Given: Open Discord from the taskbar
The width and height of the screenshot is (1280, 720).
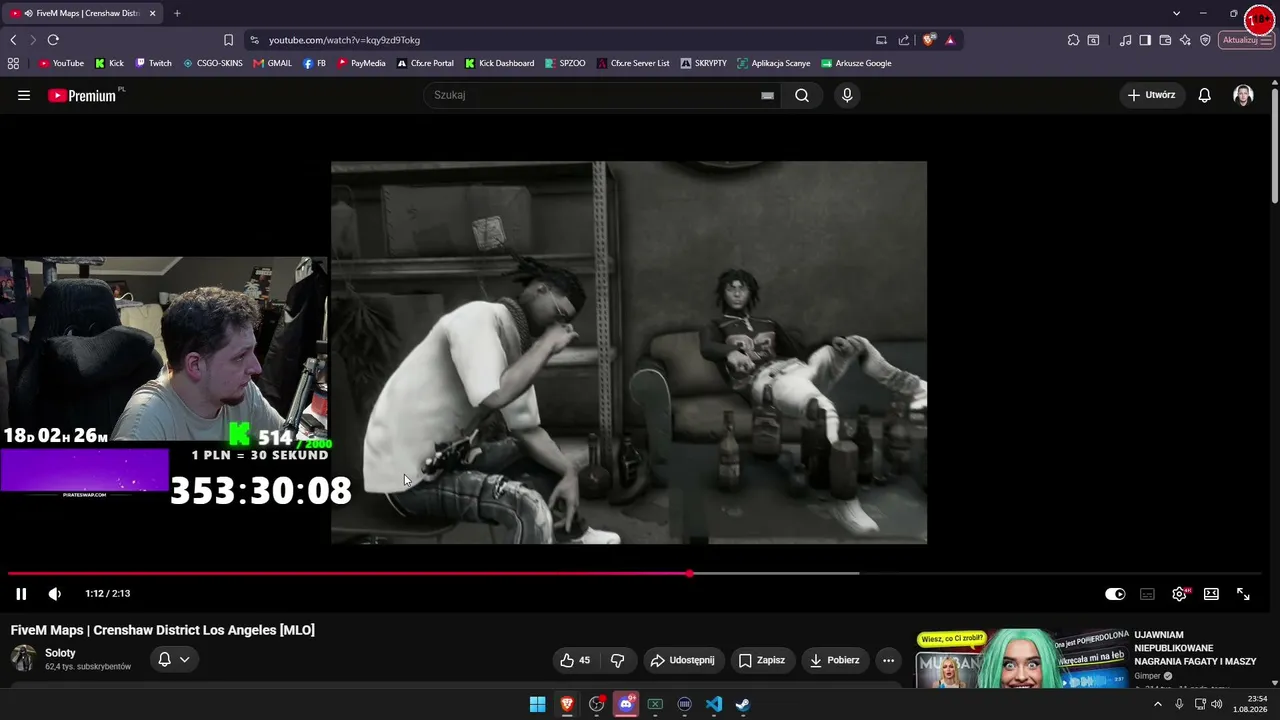Looking at the screenshot, I should click(626, 704).
